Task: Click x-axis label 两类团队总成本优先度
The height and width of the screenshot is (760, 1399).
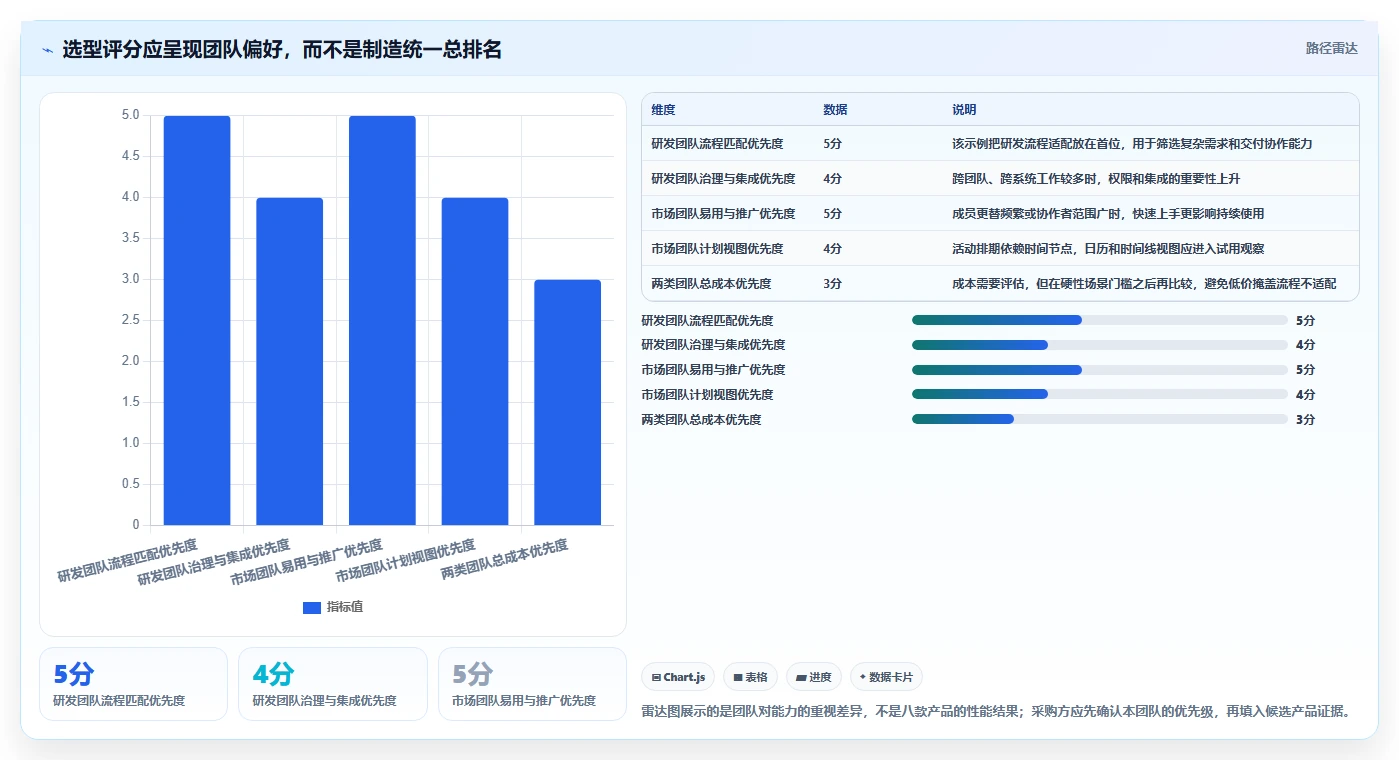Action: click(x=505, y=561)
